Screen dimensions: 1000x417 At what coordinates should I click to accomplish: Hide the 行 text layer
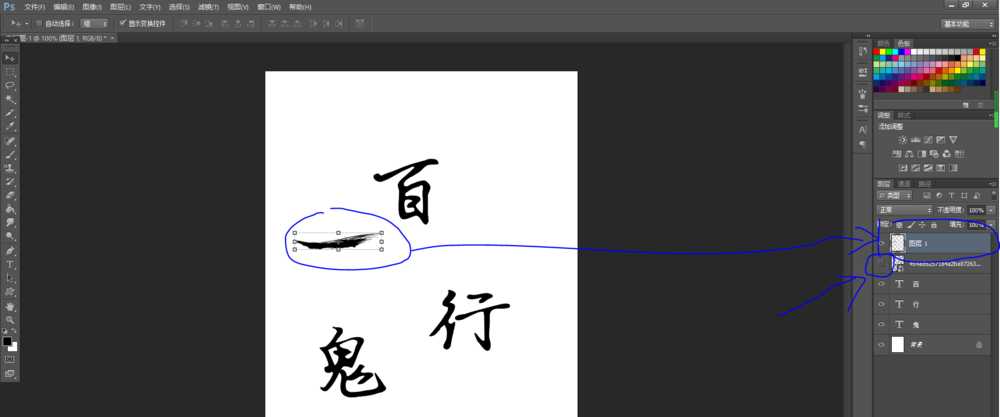click(x=881, y=305)
